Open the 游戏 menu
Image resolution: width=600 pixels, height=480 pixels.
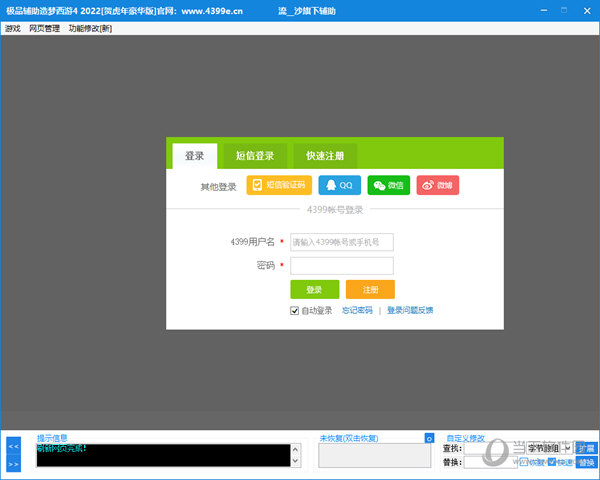click(13, 28)
